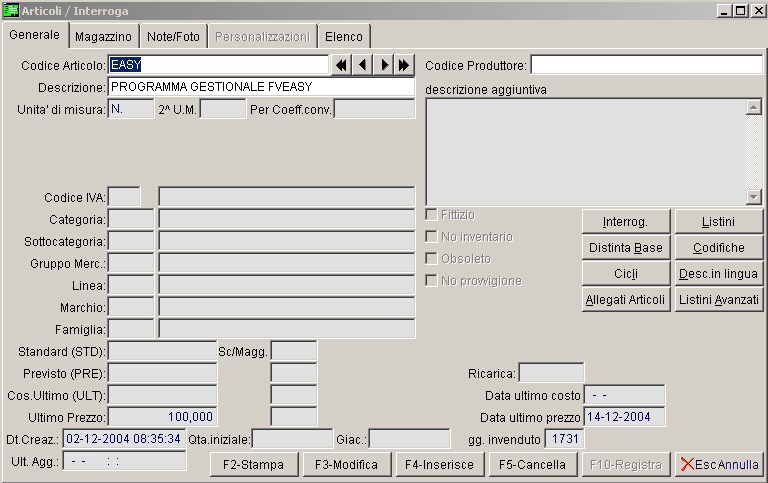Click the Sc/Magg. field on Standard row
The height and width of the screenshot is (483, 768).
coord(294,351)
